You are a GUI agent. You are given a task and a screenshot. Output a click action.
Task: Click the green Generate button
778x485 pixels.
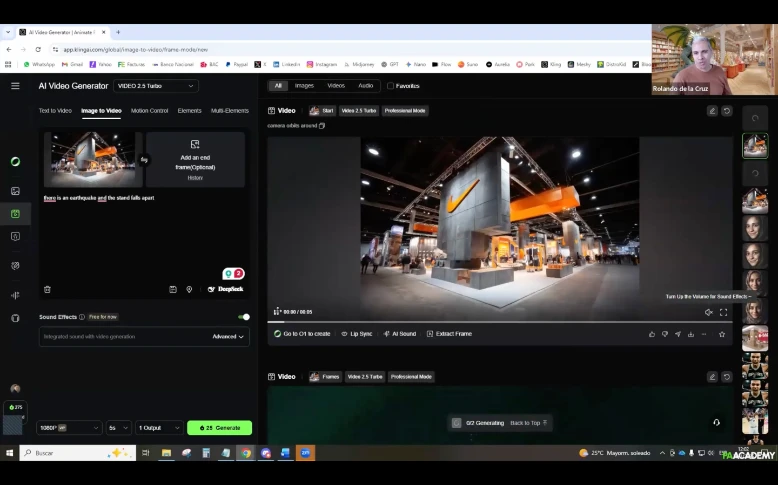tap(219, 428)
